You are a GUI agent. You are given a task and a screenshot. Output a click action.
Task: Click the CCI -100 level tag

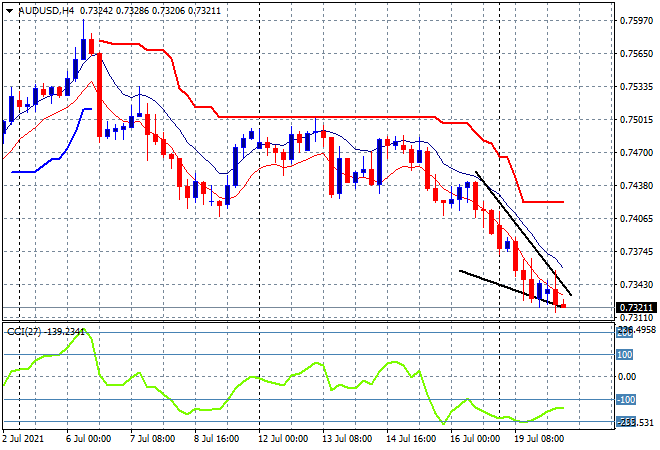point(626,399)
